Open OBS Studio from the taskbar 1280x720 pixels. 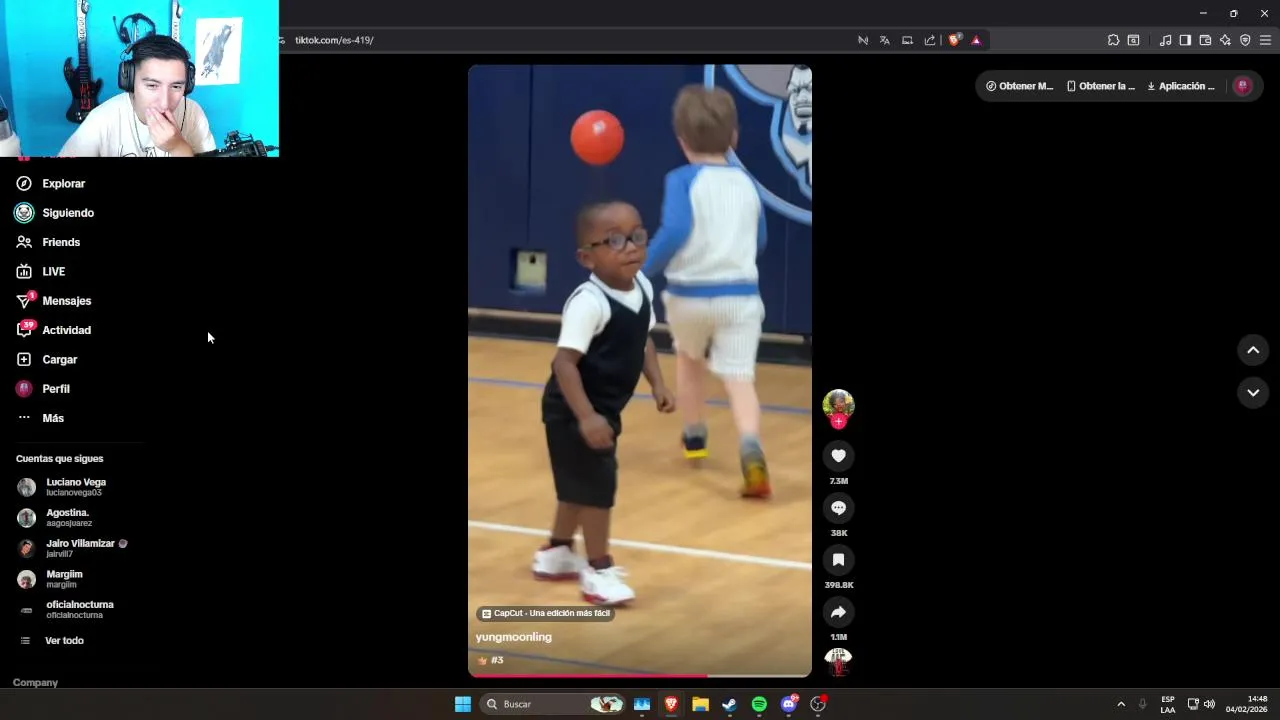coord(818,704)
